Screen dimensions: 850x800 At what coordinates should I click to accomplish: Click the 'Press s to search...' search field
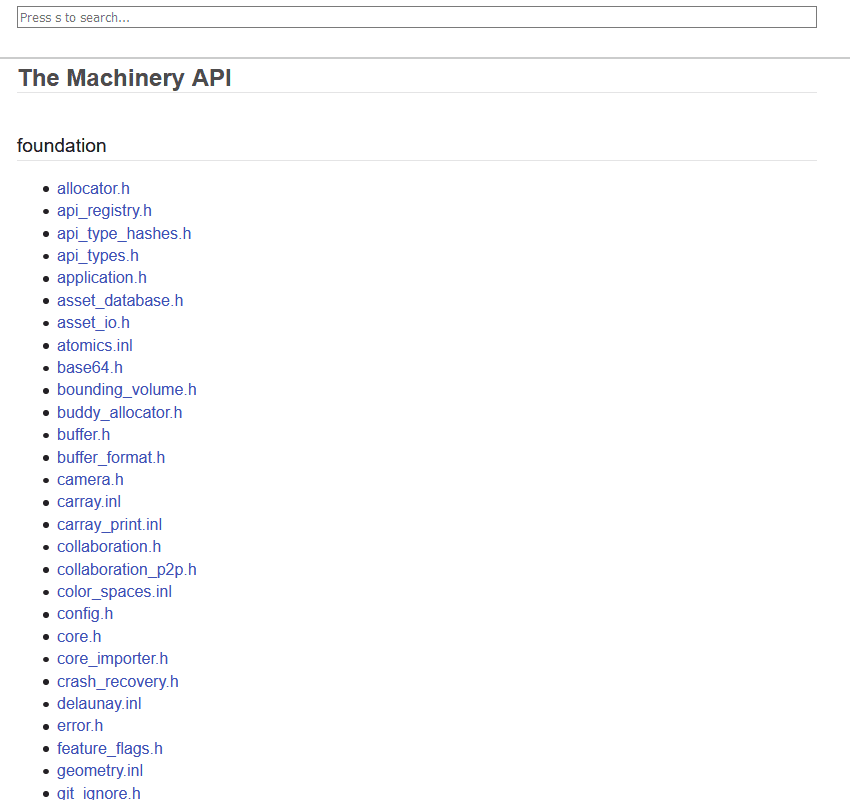click(416, 17)
